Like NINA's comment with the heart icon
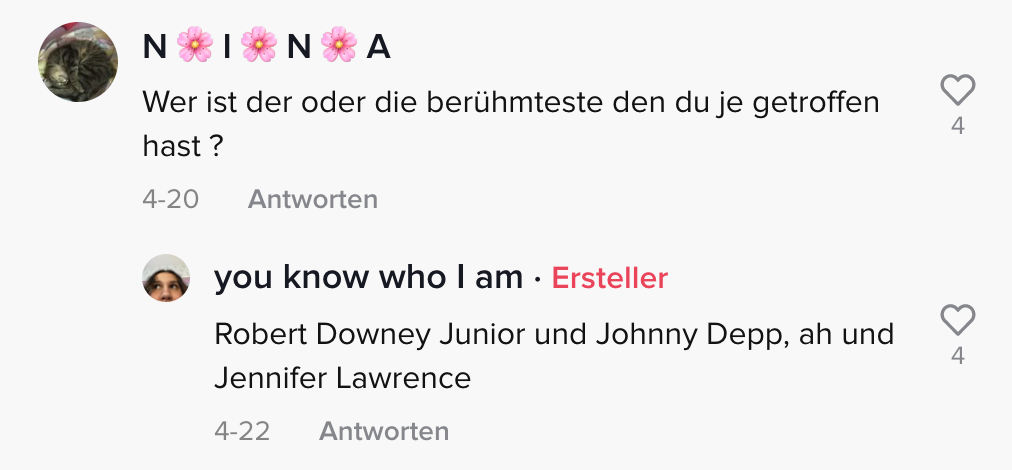Viewport: 1012px width, 470px height. (957, 92)
